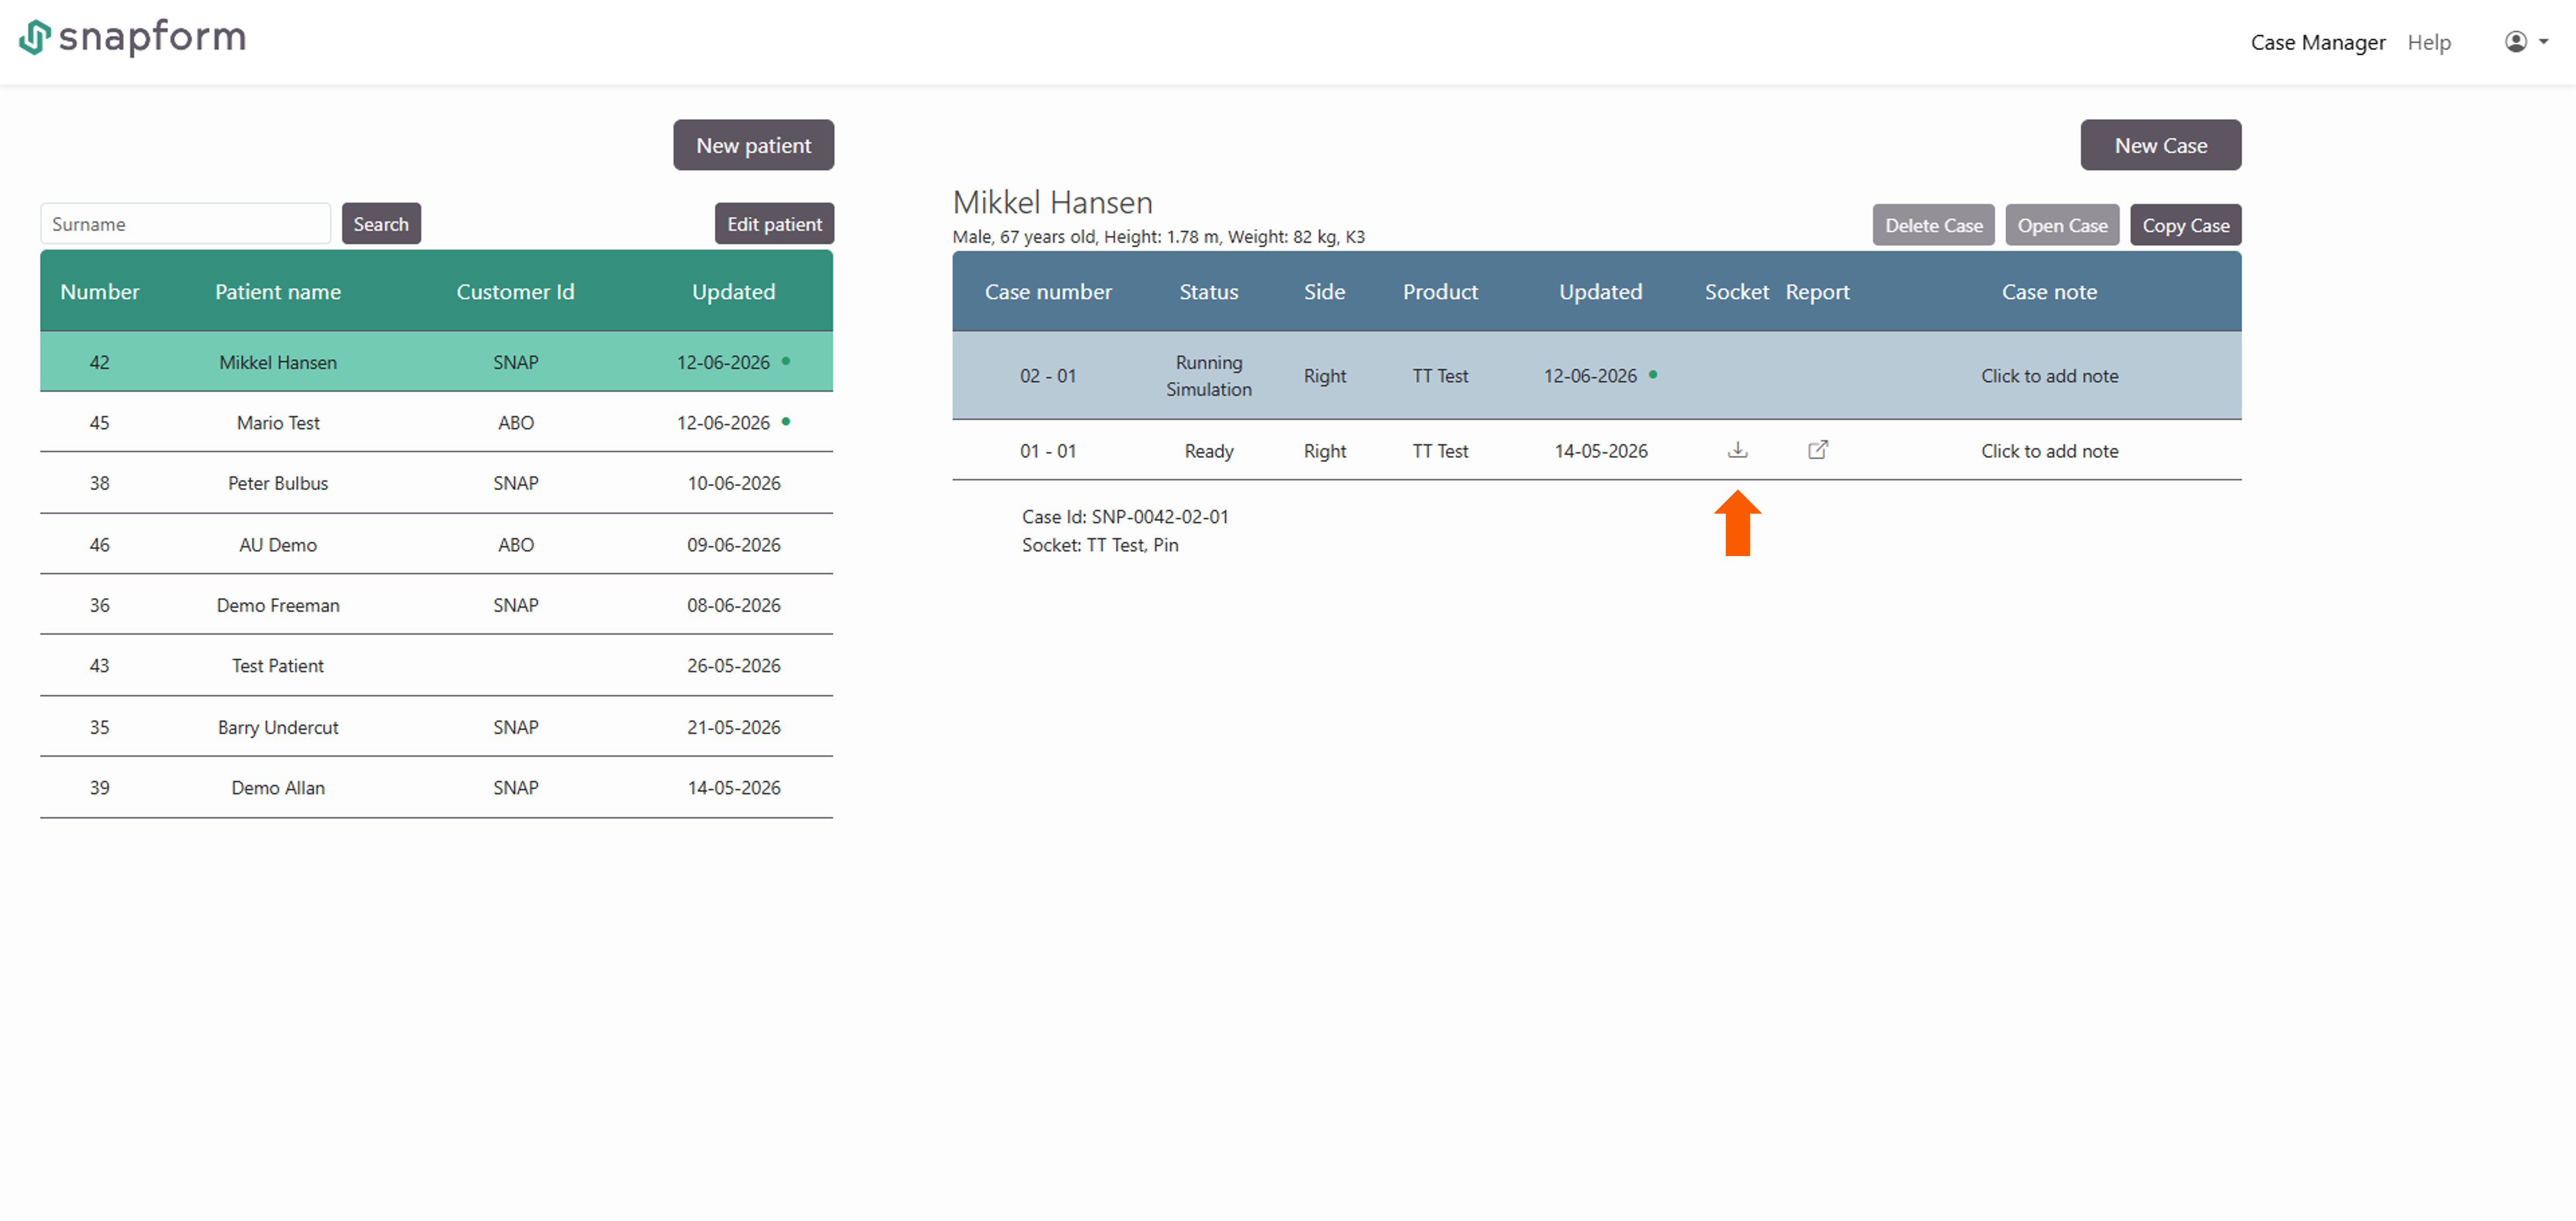The width and height of the screenshot is (2576, 1221).
Task: Sort by Customer Id column header
Action: pos(515,291)
